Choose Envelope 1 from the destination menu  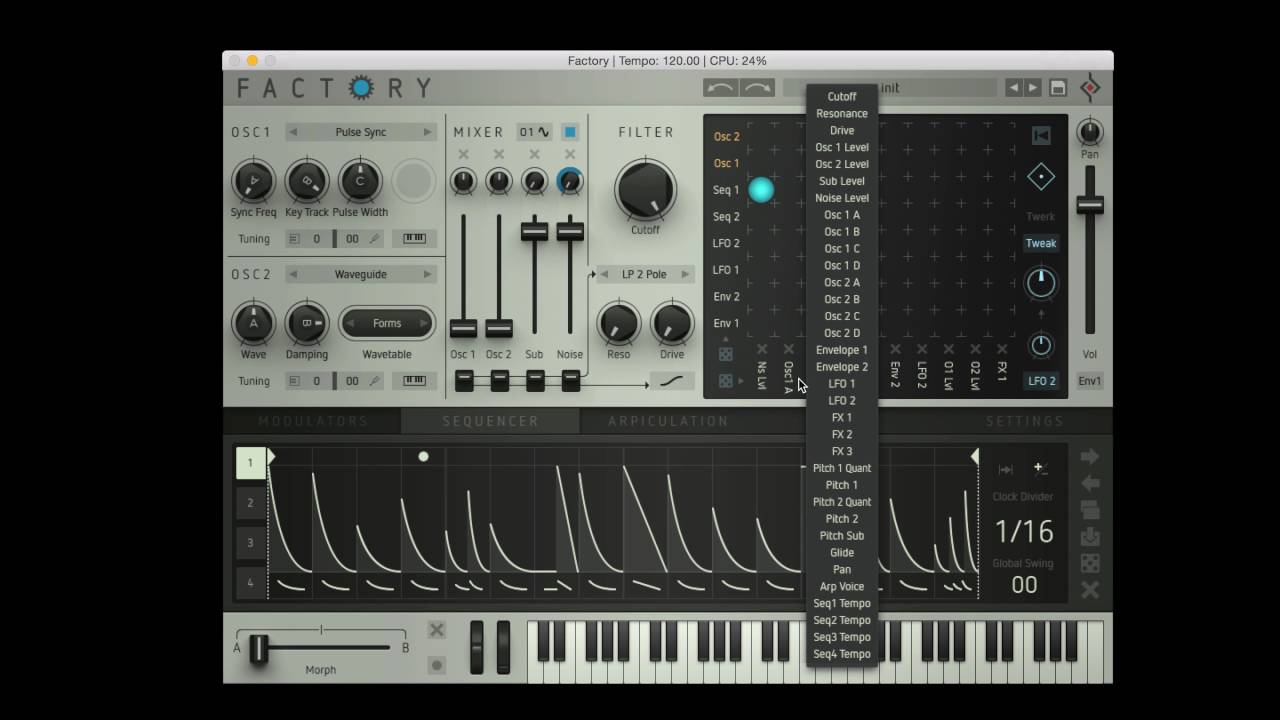click(x=842, y=350)
